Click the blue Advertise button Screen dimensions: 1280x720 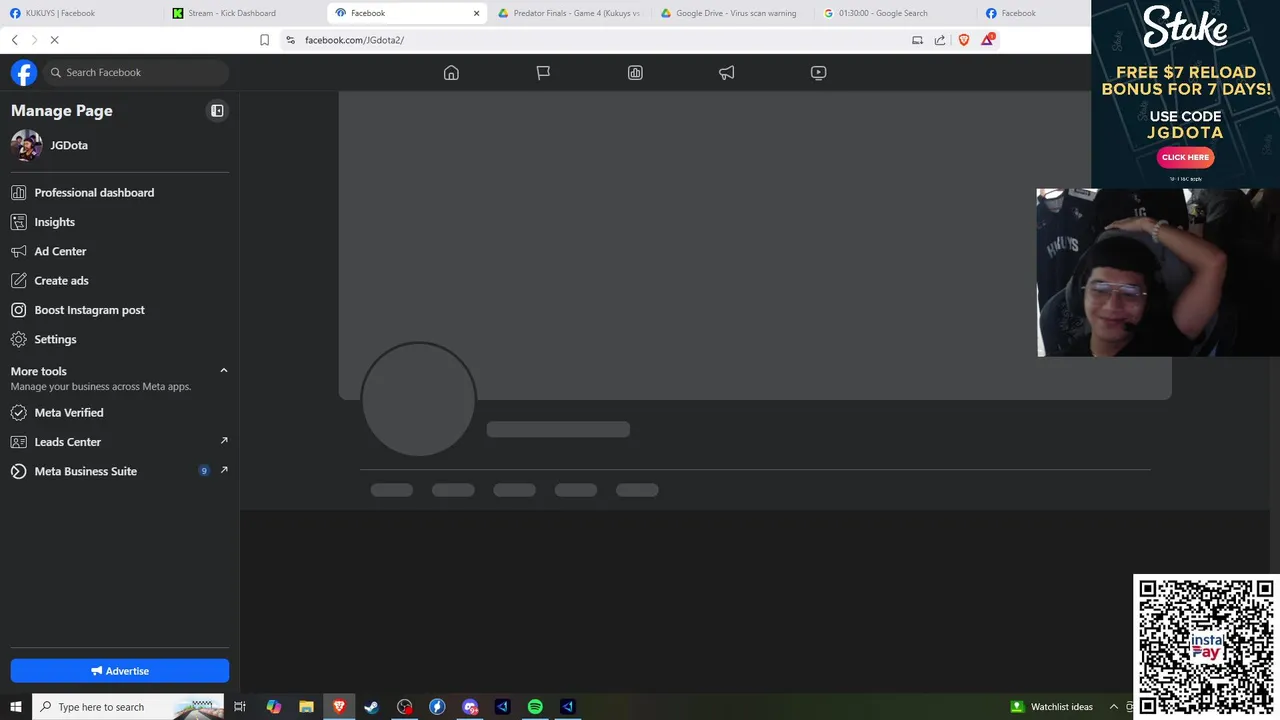(x=120, y=671)
